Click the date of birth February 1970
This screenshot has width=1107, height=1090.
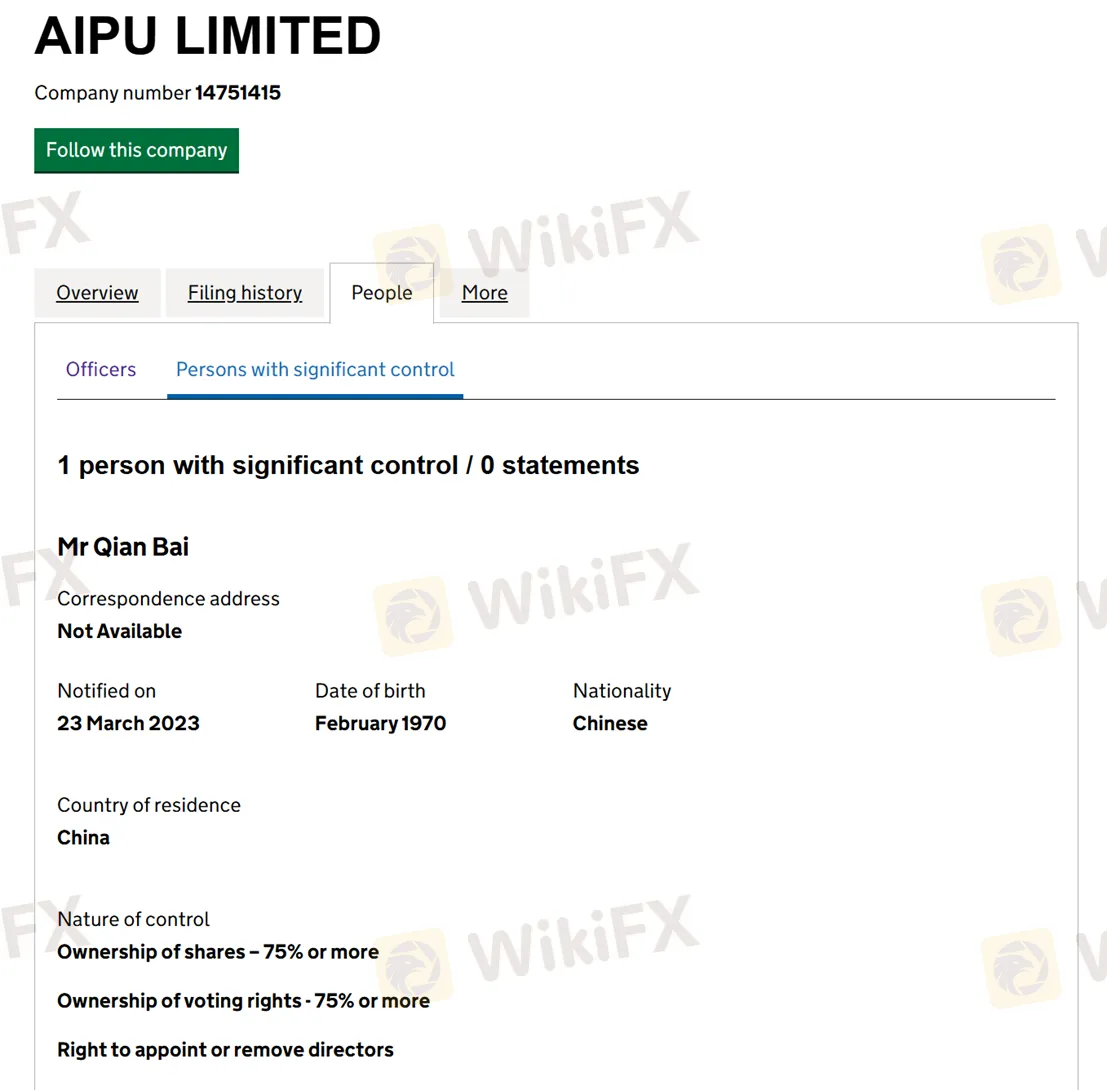380,723
